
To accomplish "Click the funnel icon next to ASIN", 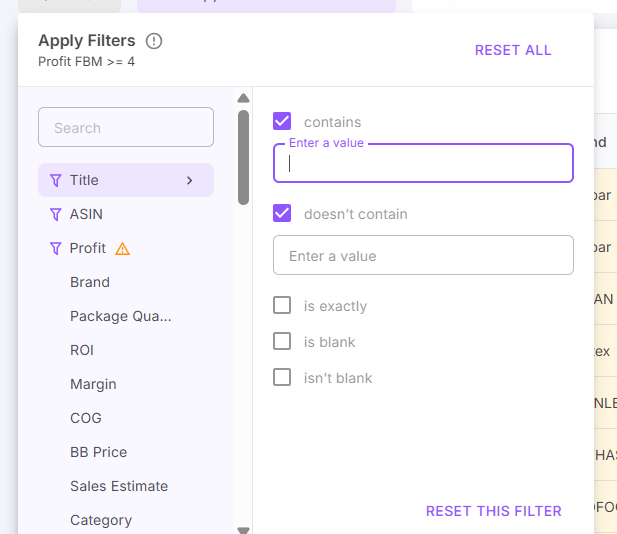I will pyautogui.click(x=56, y=214).
